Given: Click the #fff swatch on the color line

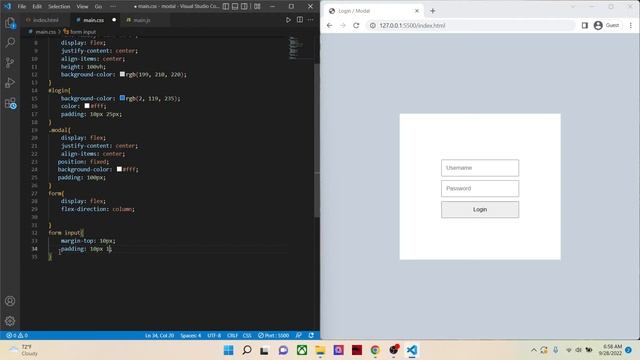Looking at the screenshot, I should pyautogui.click(x=87, y=106).
